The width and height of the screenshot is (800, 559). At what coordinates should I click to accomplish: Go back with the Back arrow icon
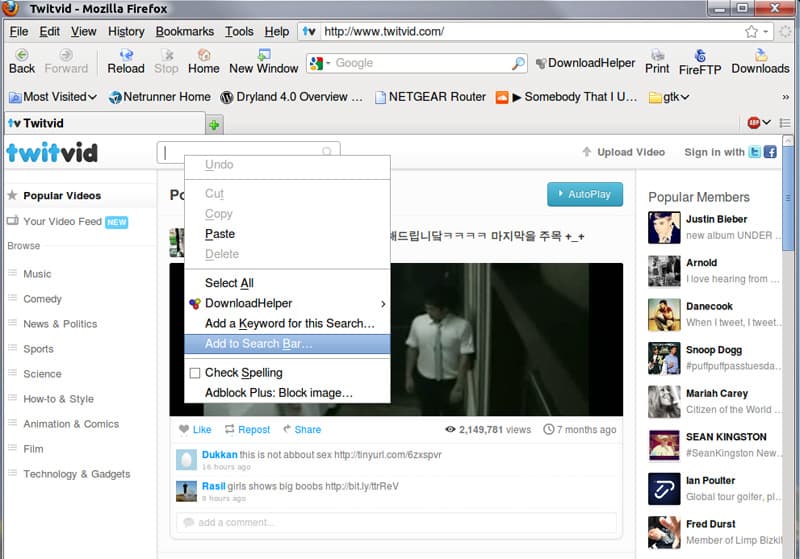21,55
